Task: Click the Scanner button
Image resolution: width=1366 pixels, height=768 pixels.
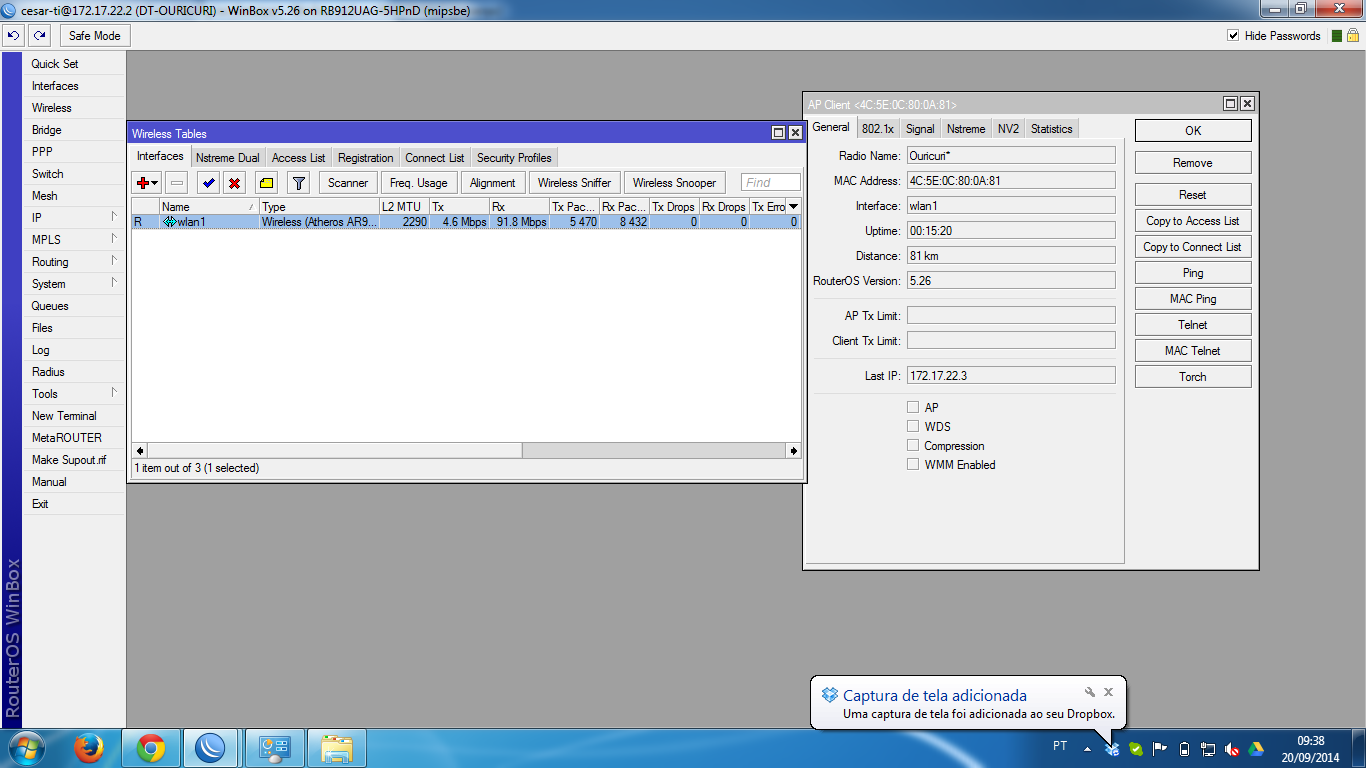Action: pyautogui.click(x=348, y=183)
